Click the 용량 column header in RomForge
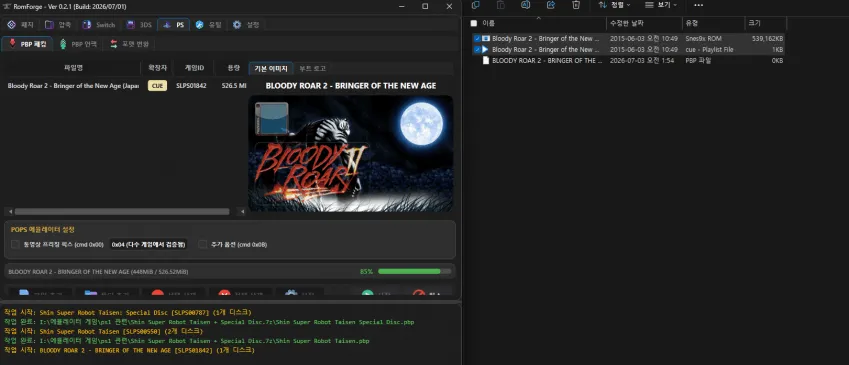Screen dimensions: 849x365 point(233,68)
